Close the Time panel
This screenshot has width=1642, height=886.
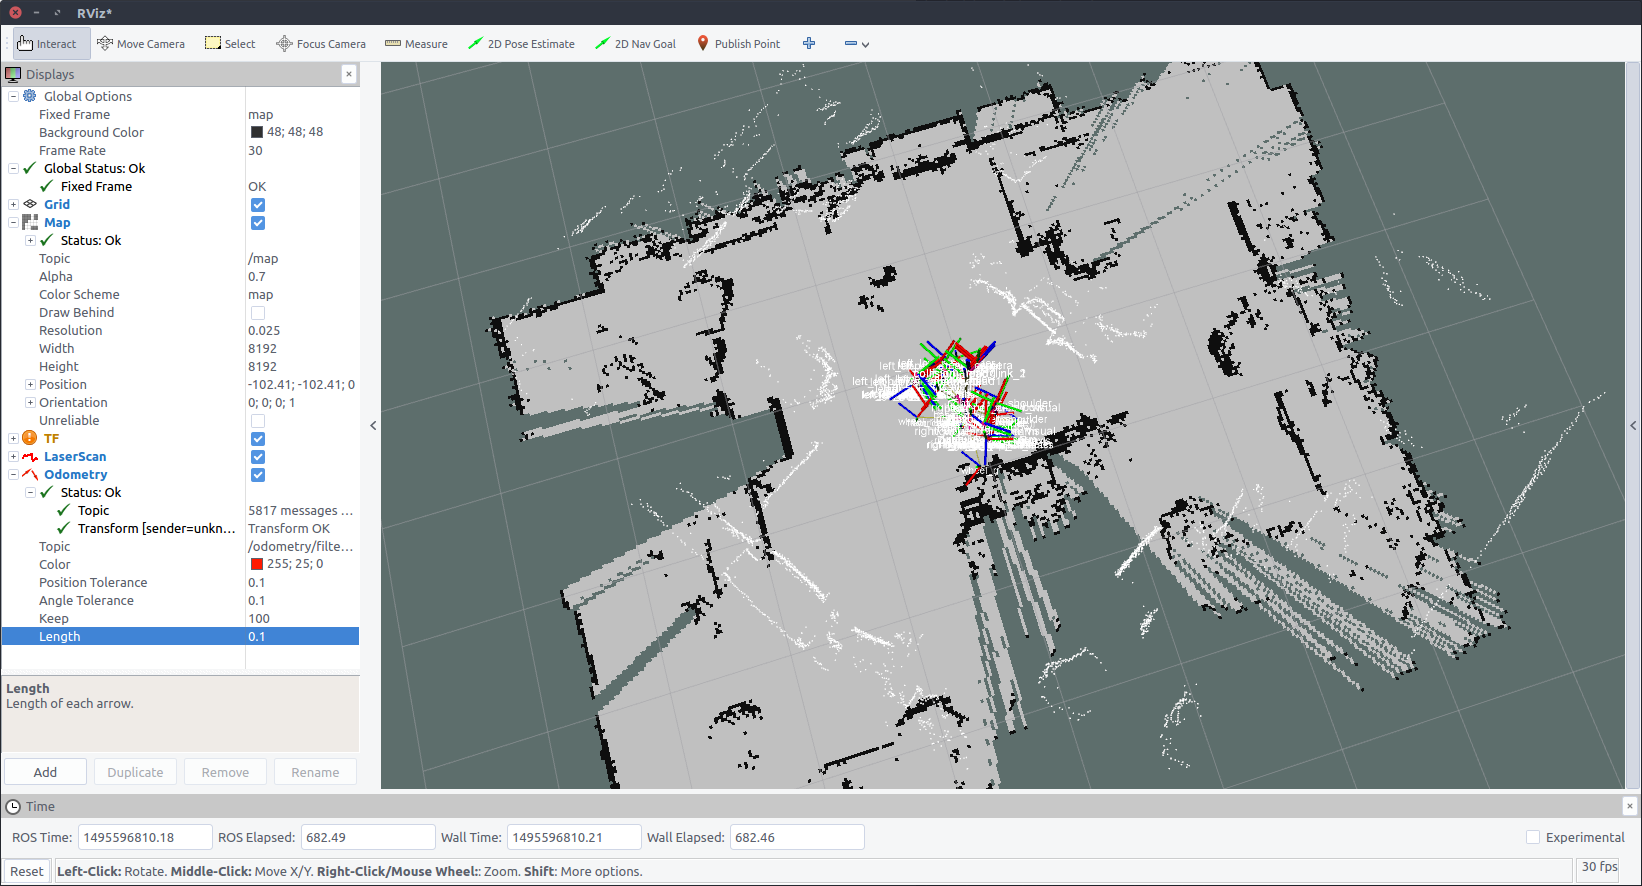coord(1629,806)
